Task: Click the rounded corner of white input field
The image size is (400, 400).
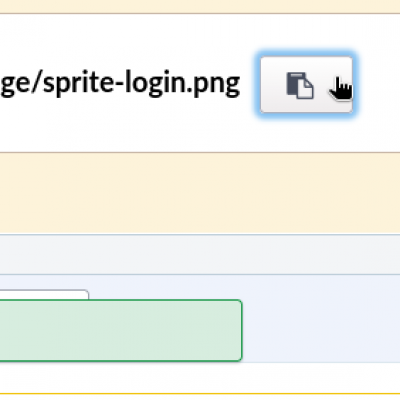Action: click(x=86, y=293)
